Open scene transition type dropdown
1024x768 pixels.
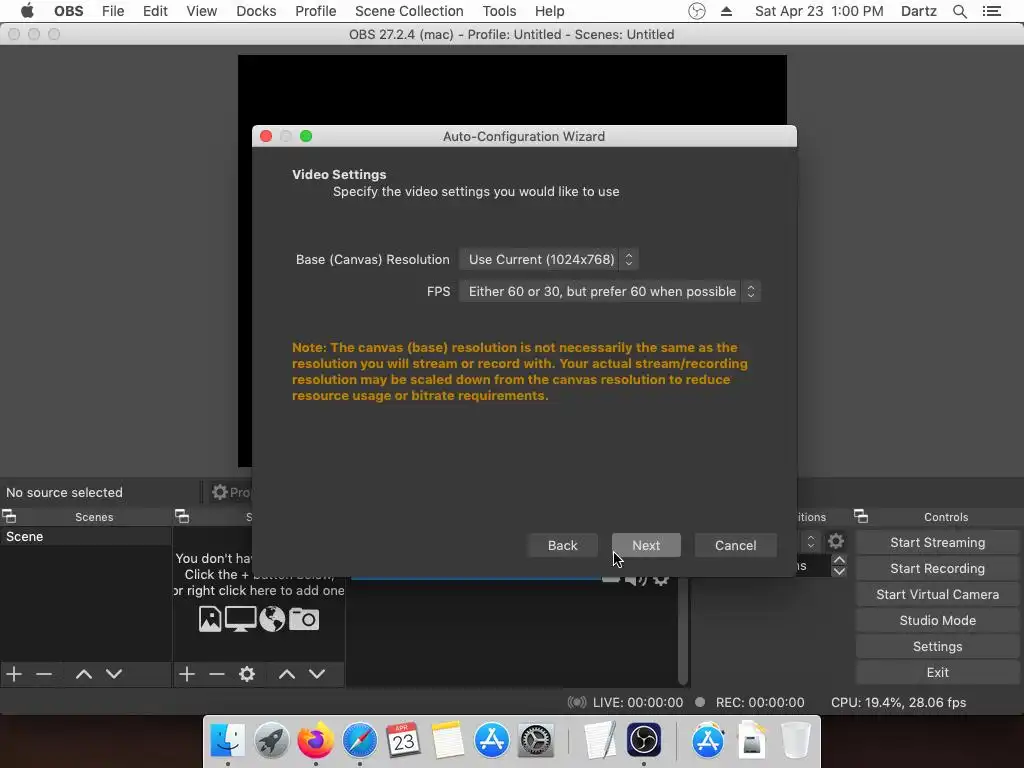[808, 541]
